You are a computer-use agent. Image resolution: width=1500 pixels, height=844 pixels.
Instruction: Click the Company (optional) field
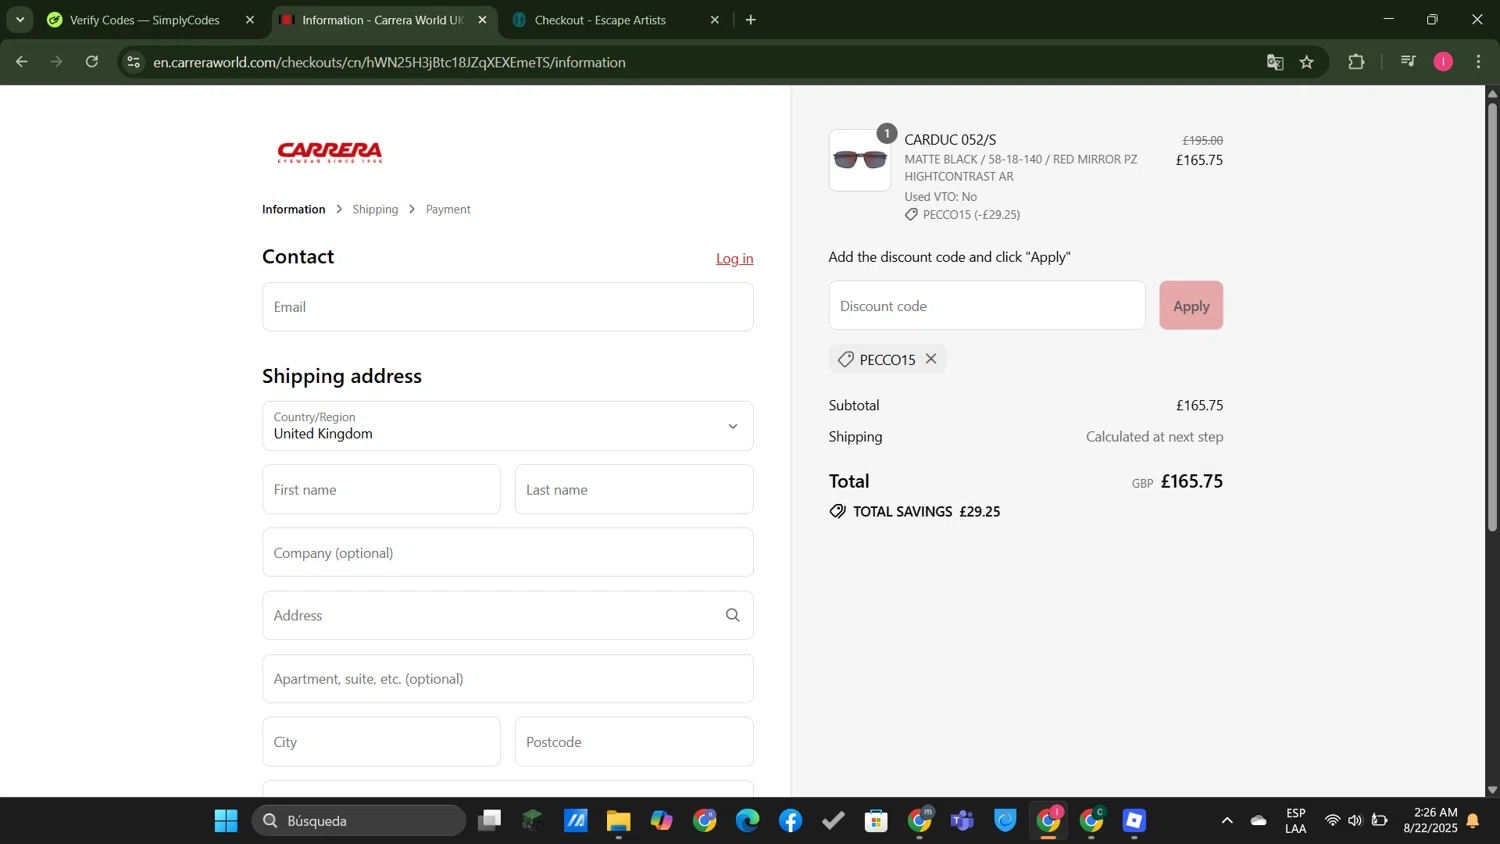point(508,553)
